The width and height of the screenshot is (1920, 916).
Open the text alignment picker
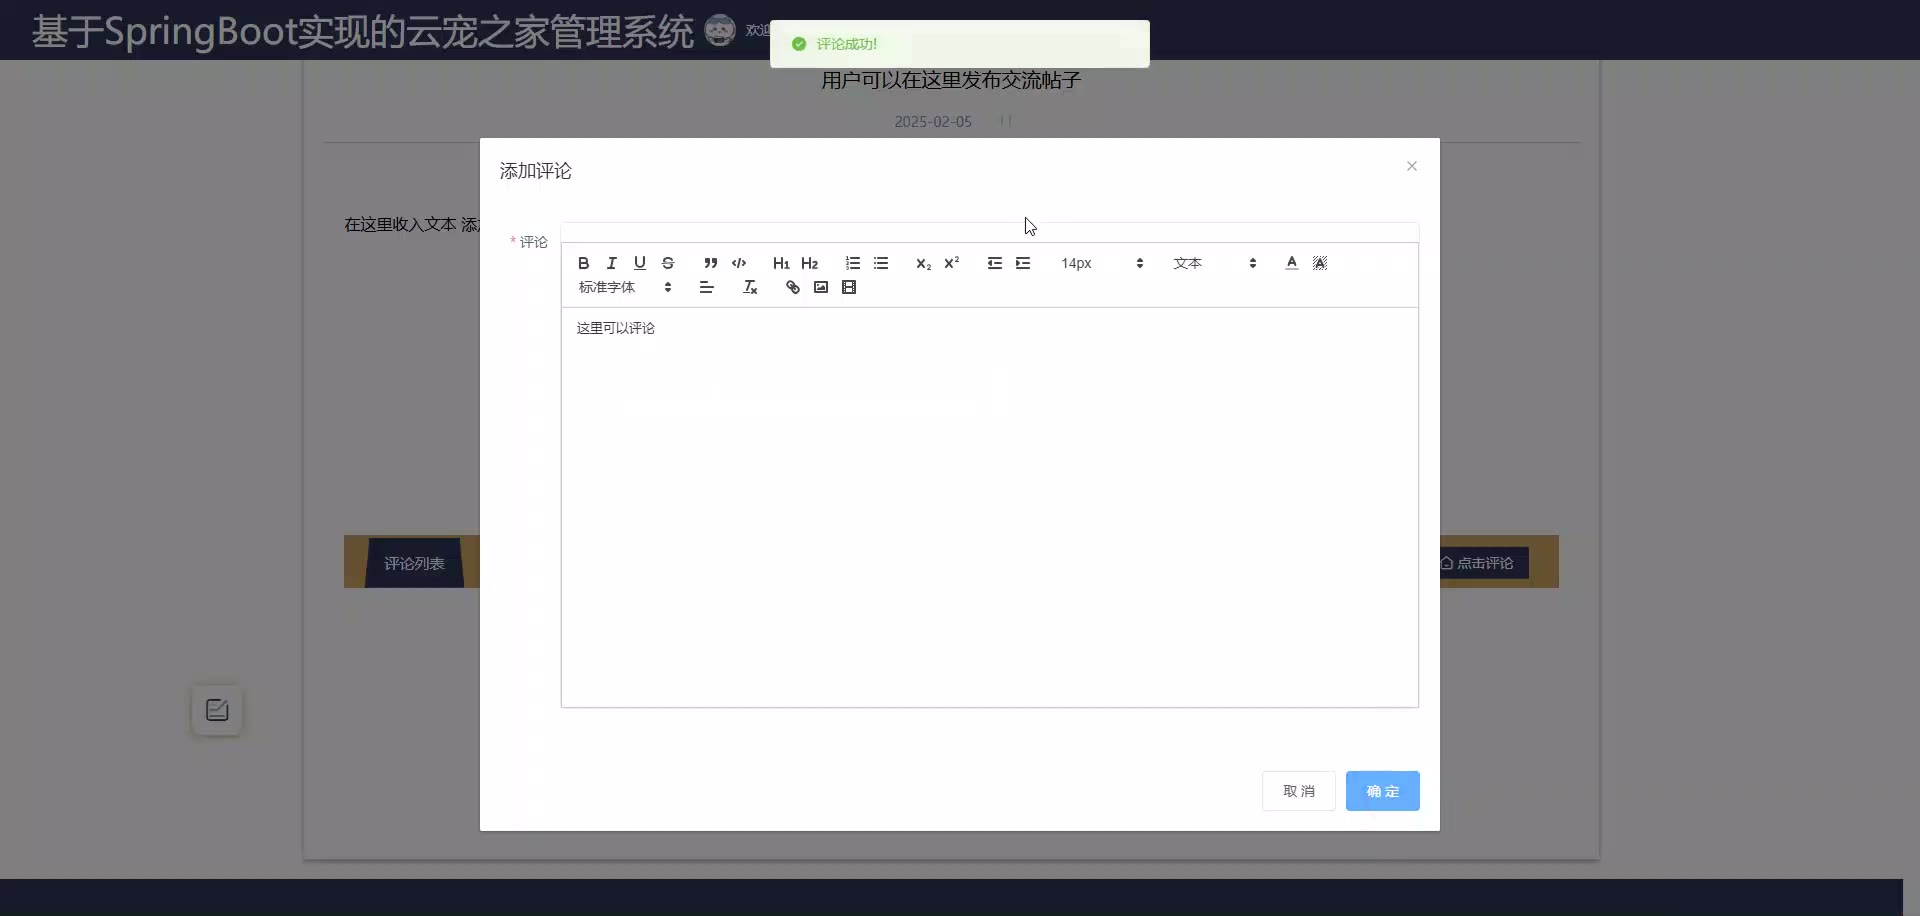[707, 287]
